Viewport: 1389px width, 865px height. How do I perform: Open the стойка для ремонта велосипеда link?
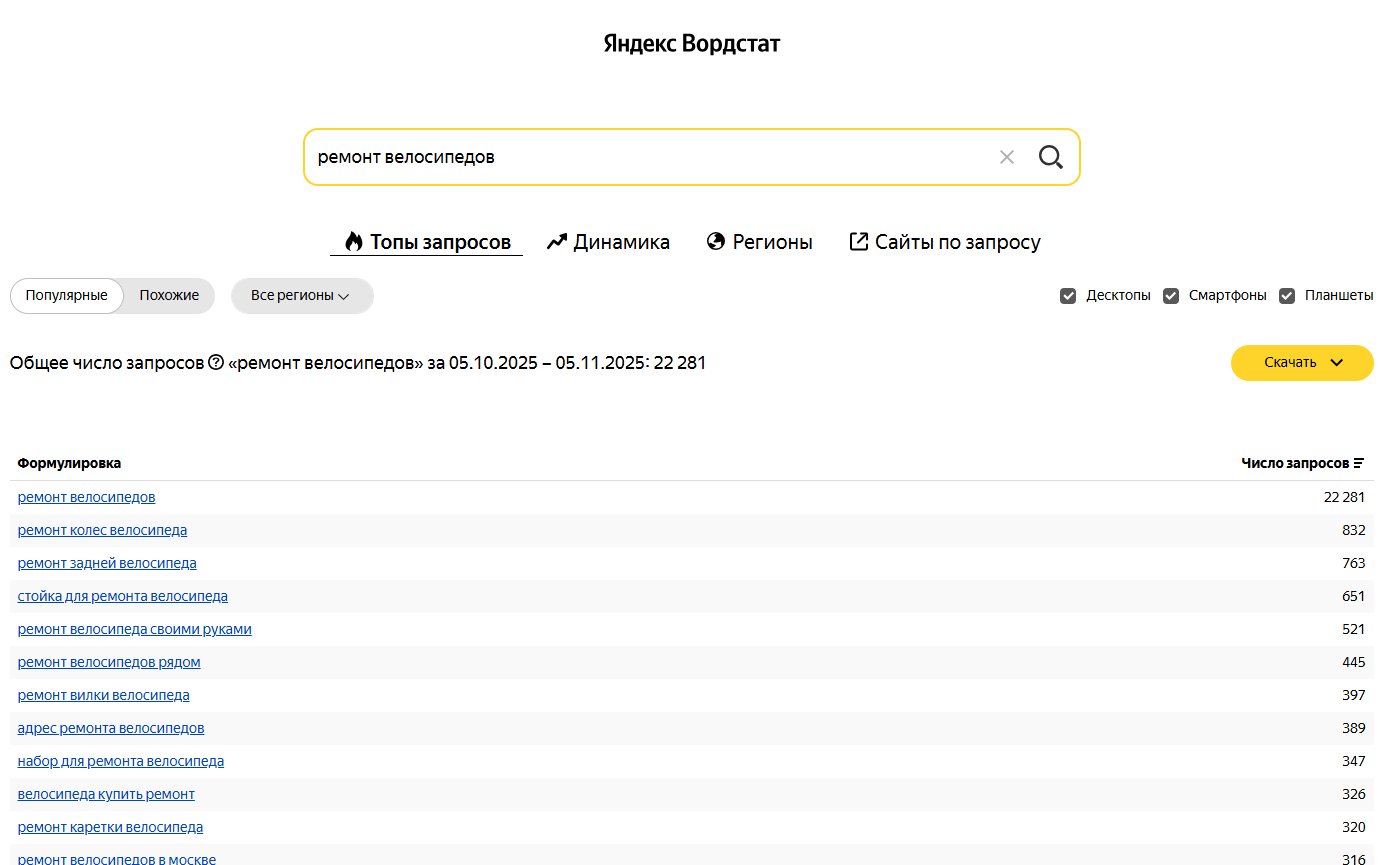click(x=123, y=596)
